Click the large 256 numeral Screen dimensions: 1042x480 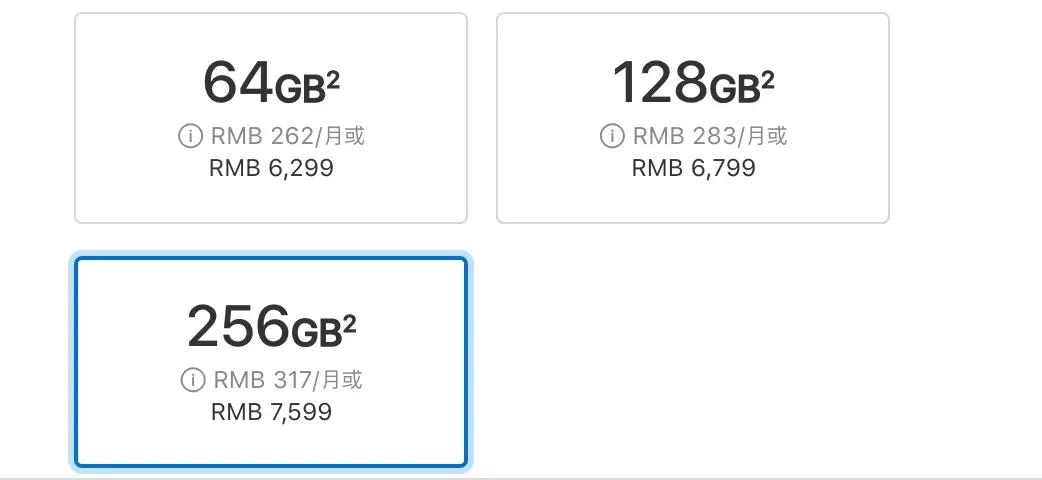point(238,326)
